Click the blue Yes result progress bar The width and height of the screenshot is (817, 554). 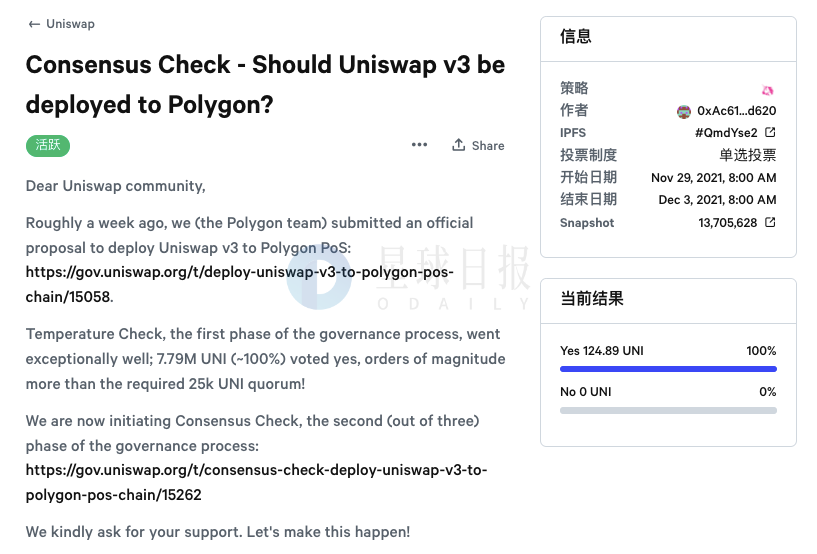tap(668, 369)
